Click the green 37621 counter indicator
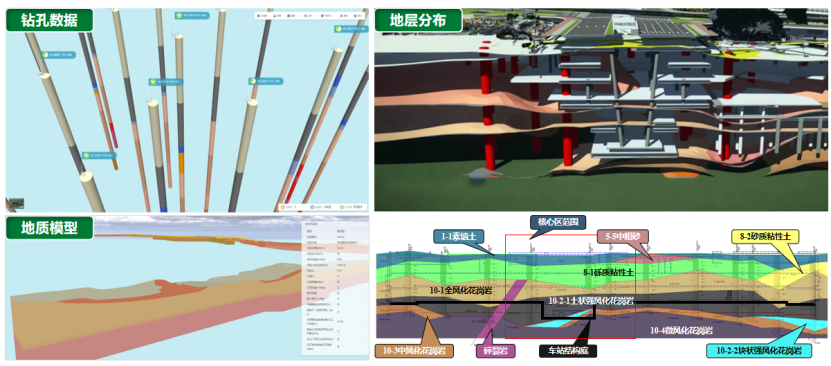 point(351,207)
